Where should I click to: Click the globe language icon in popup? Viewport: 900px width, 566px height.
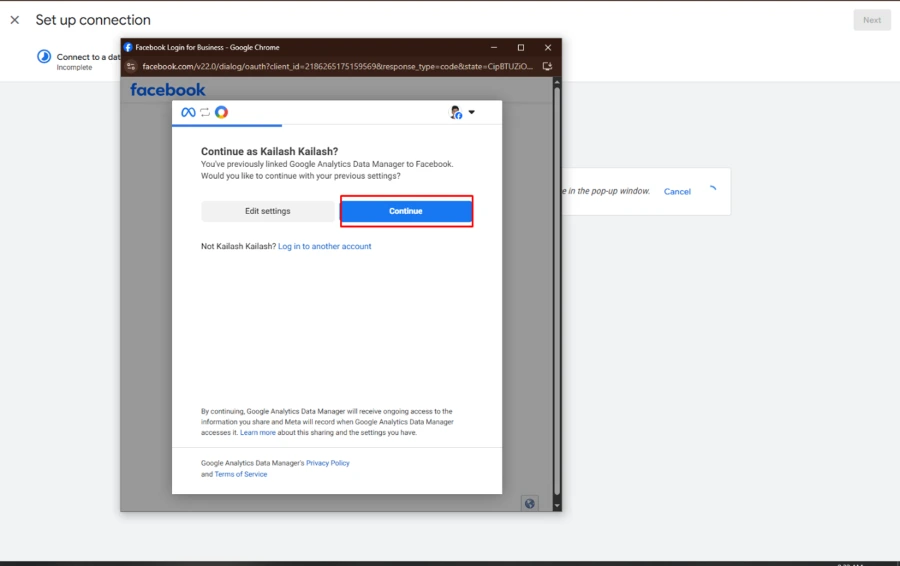pos(530,503)
